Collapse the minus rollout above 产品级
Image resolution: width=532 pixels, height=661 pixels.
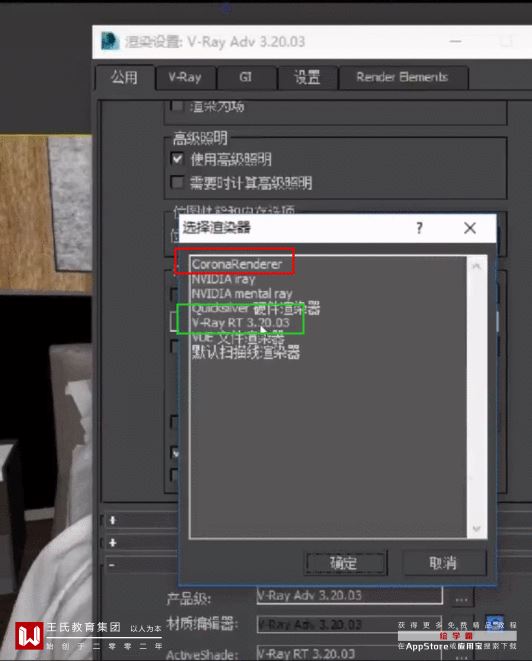112,565
